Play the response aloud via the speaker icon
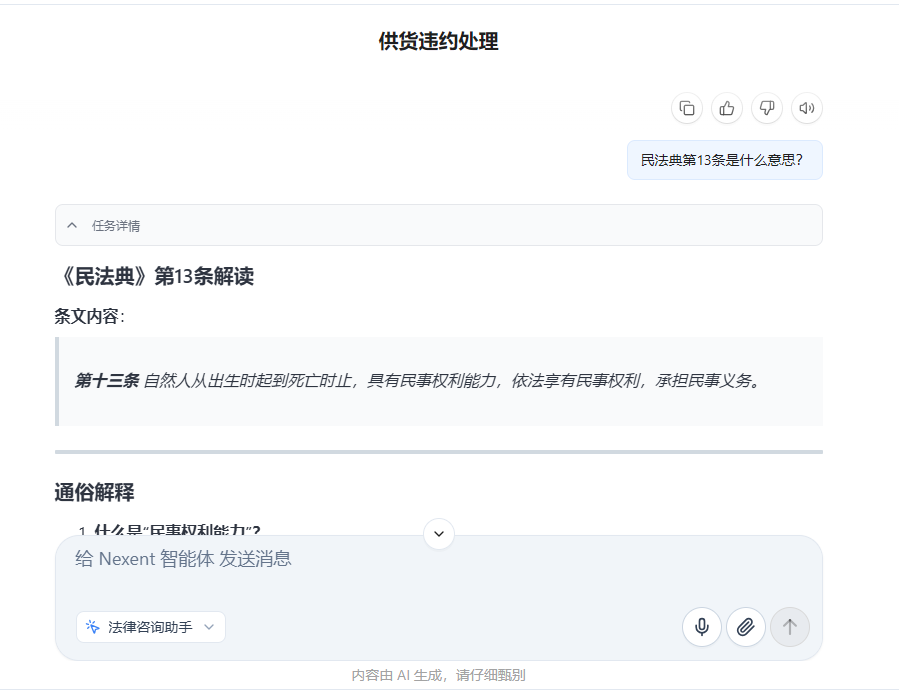899x694 pixels. [807, 108]
